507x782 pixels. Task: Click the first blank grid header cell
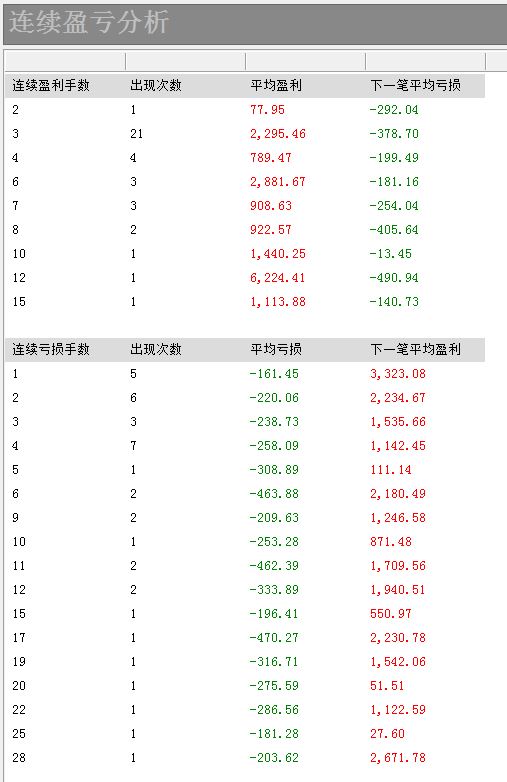[65, 61]
